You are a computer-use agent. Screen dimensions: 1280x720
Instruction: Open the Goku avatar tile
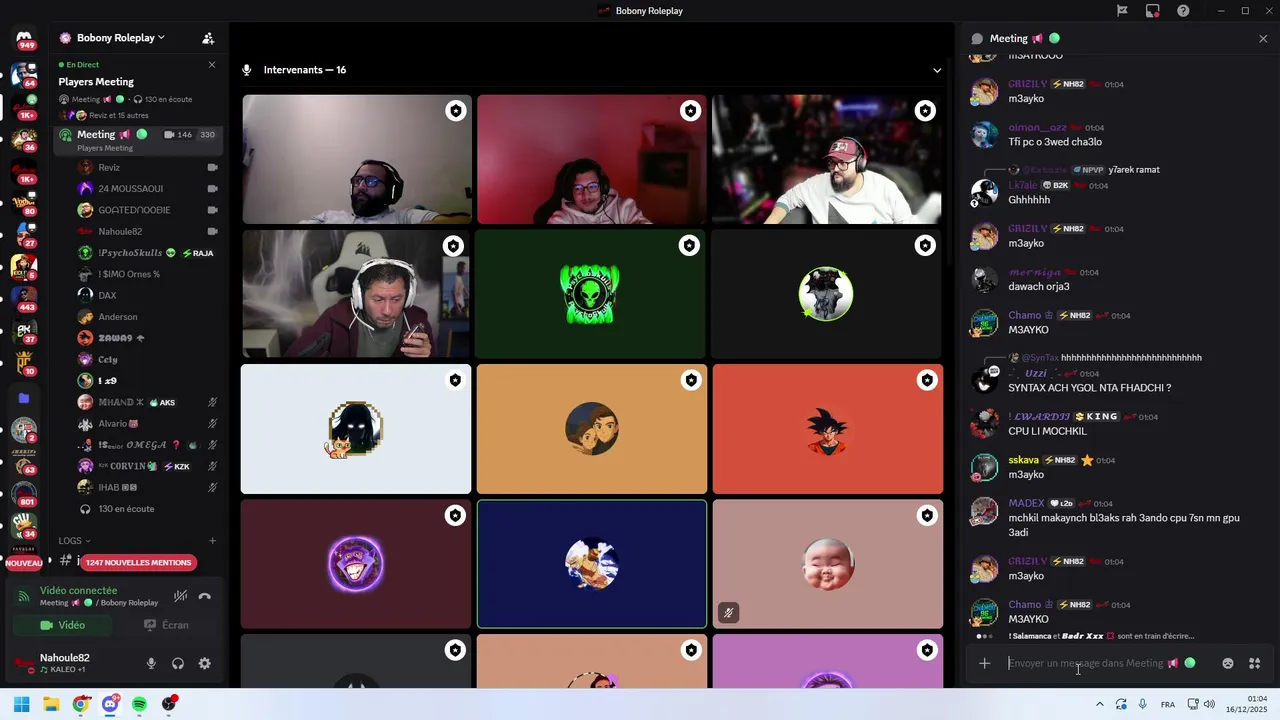(827, 429)
